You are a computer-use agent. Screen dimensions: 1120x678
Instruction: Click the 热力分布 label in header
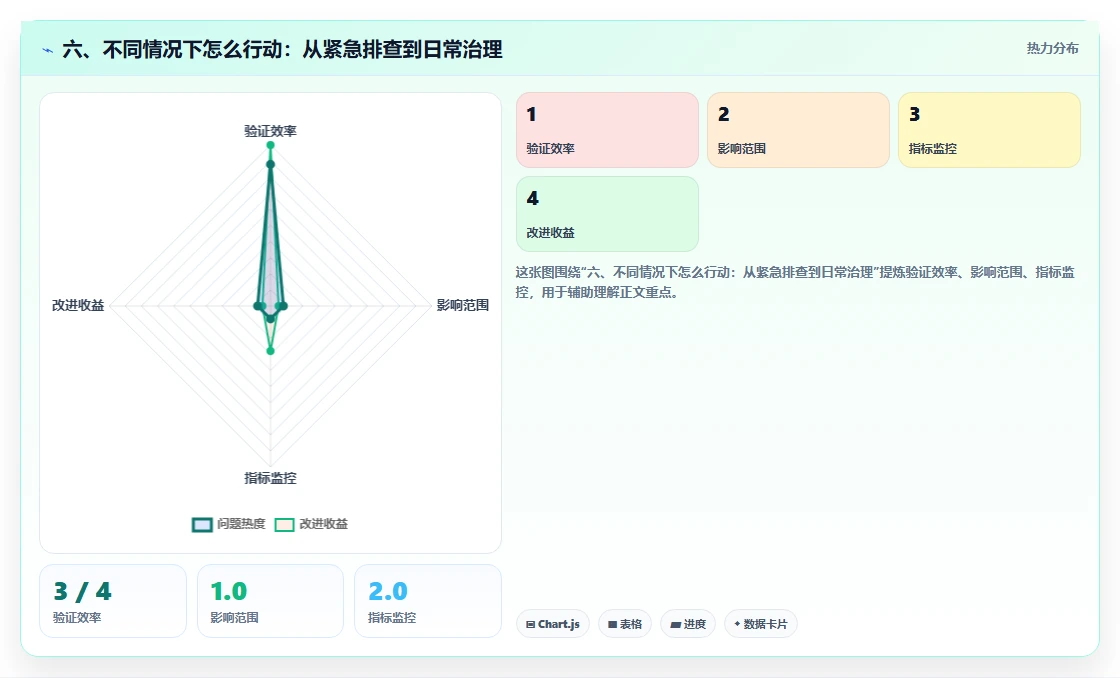click(1052, 48)
